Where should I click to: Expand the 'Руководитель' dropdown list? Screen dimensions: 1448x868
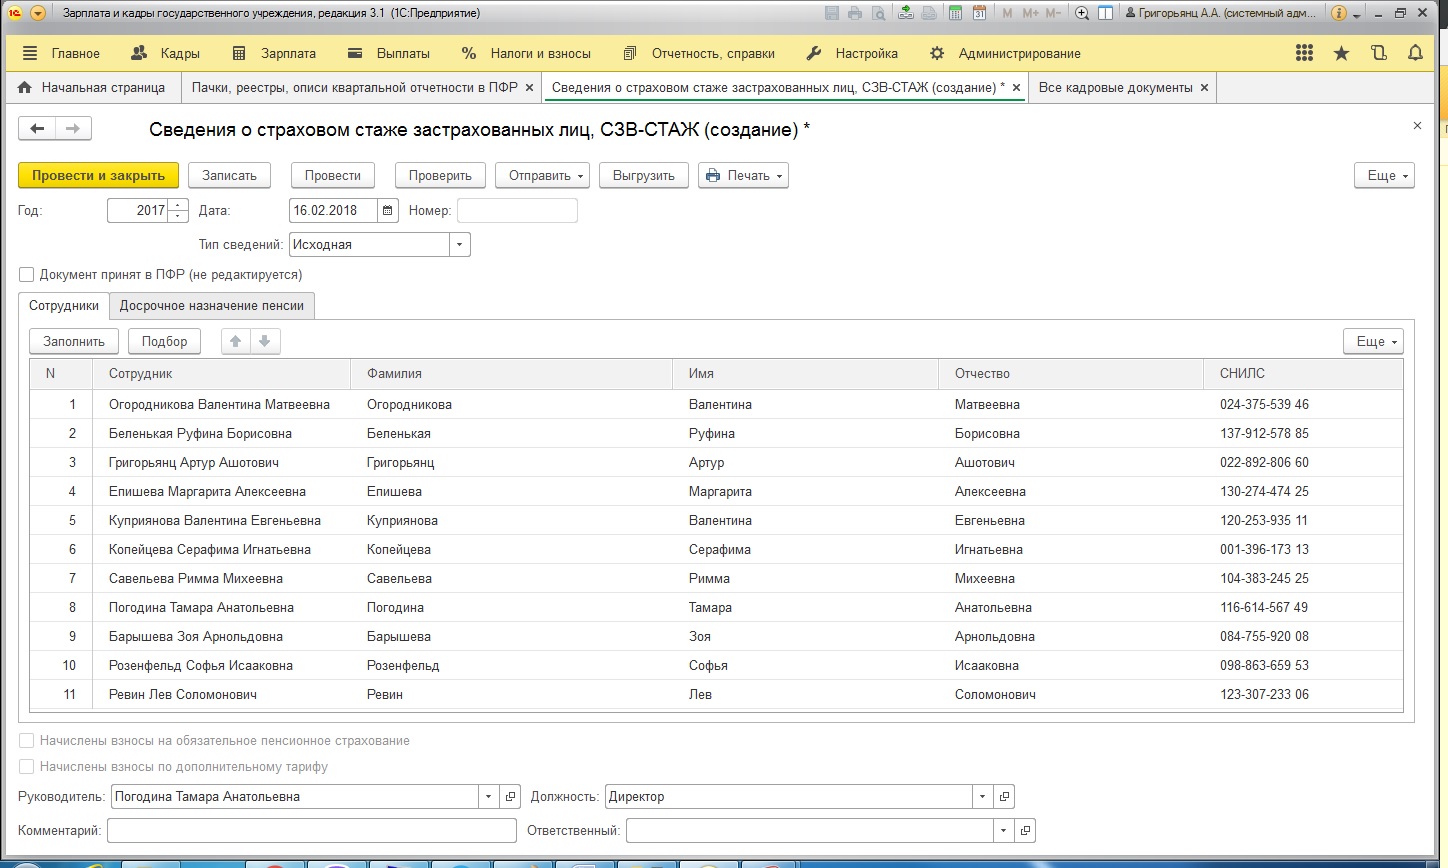[489, 797]
